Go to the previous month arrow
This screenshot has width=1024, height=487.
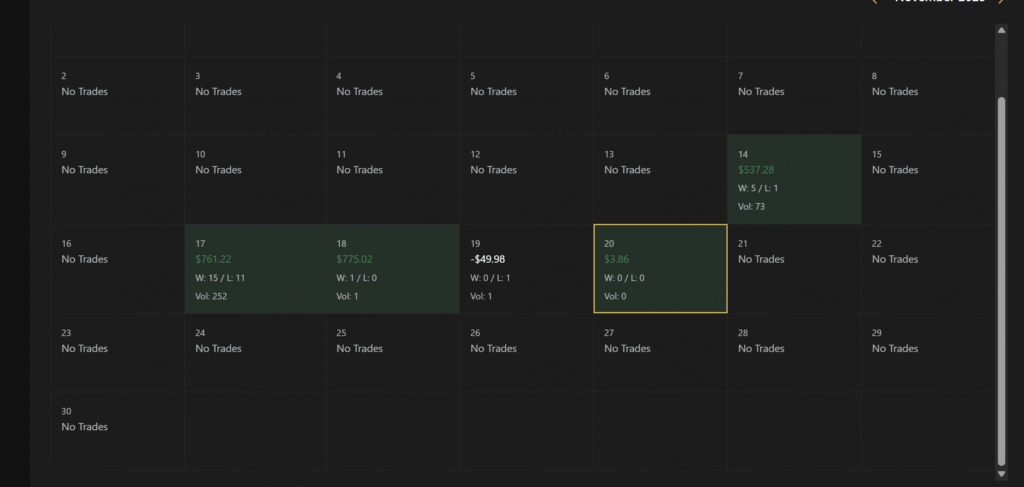tap(875, 1)
